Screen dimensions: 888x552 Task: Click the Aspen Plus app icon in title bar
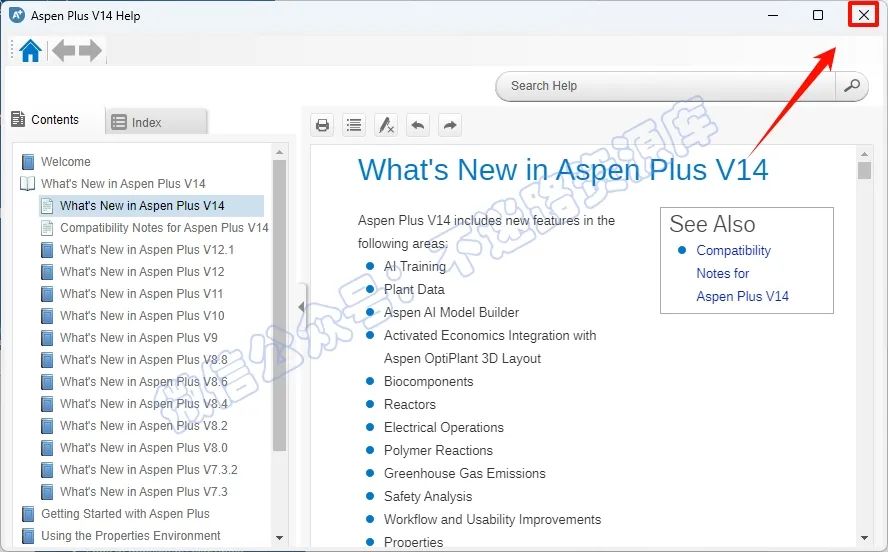[17, 15]
